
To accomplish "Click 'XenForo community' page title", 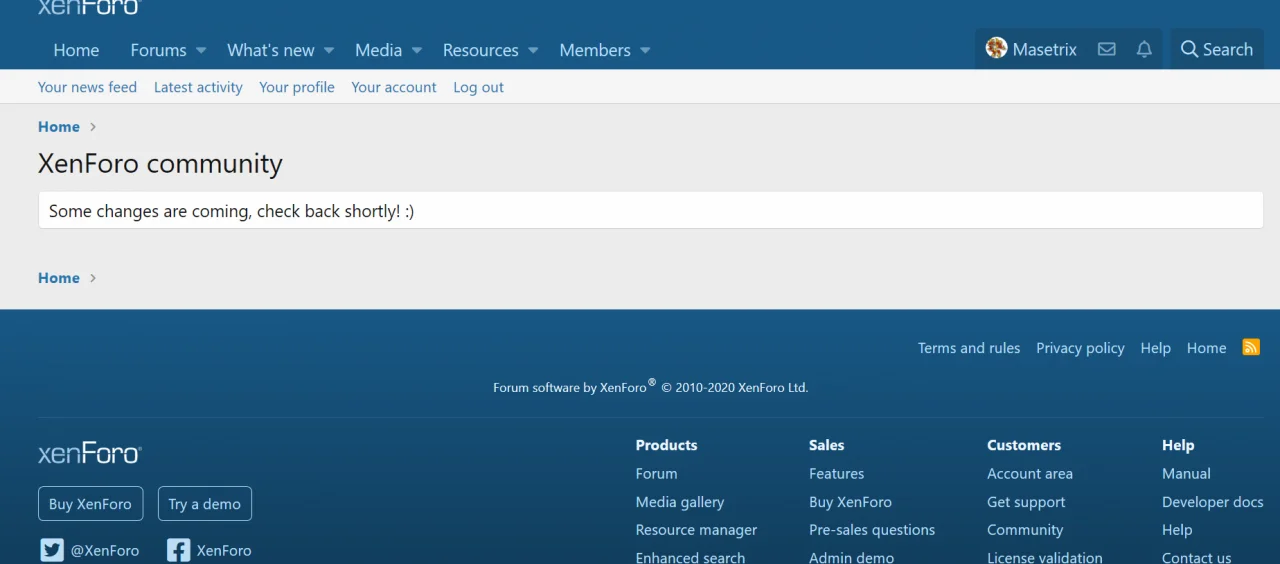I will pyautogui.click(x=160, y=163).
